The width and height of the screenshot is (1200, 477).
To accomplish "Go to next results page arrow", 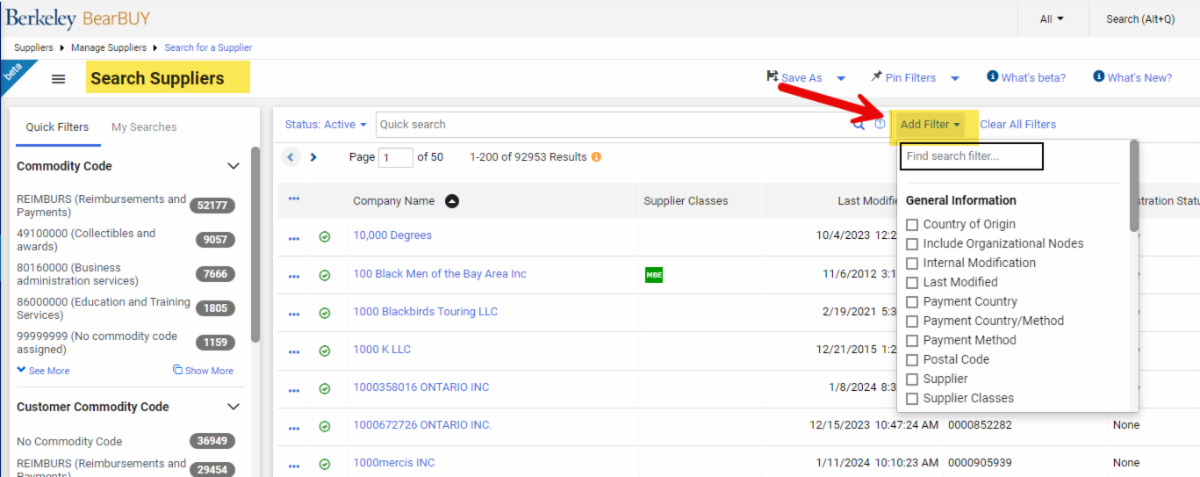I will tap(313, 157).
